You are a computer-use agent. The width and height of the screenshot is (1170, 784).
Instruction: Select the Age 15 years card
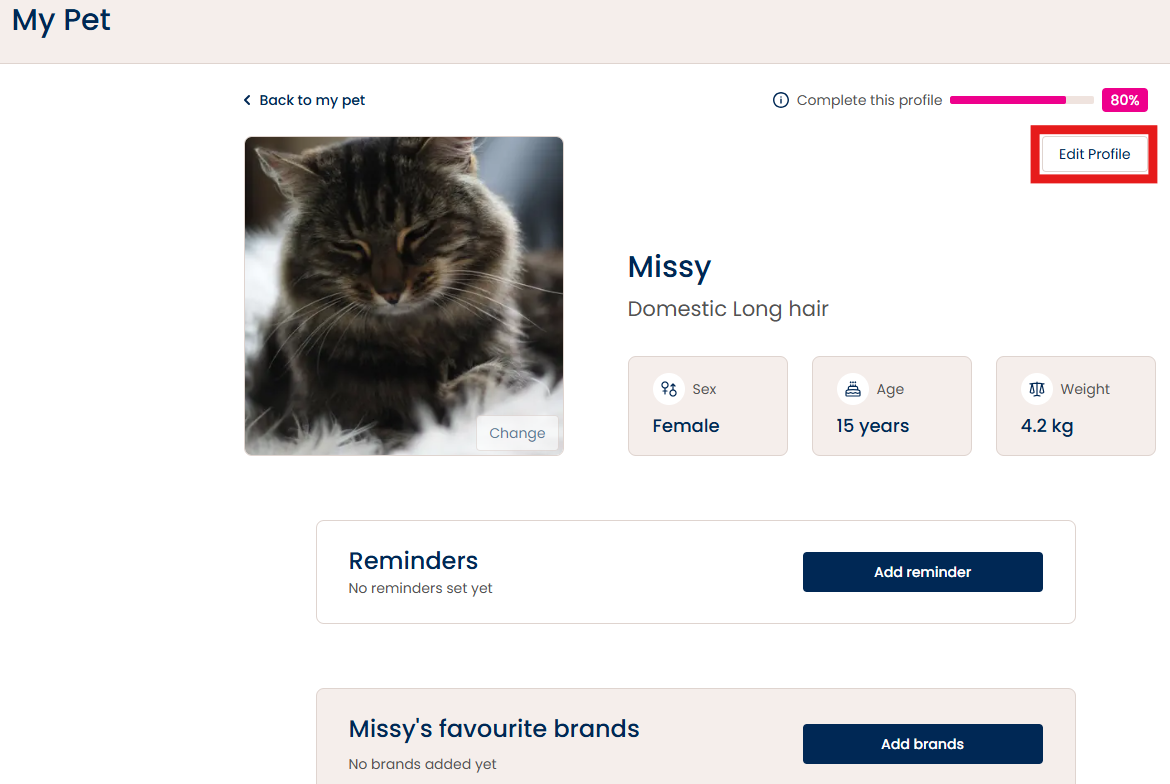pos(892,406)
